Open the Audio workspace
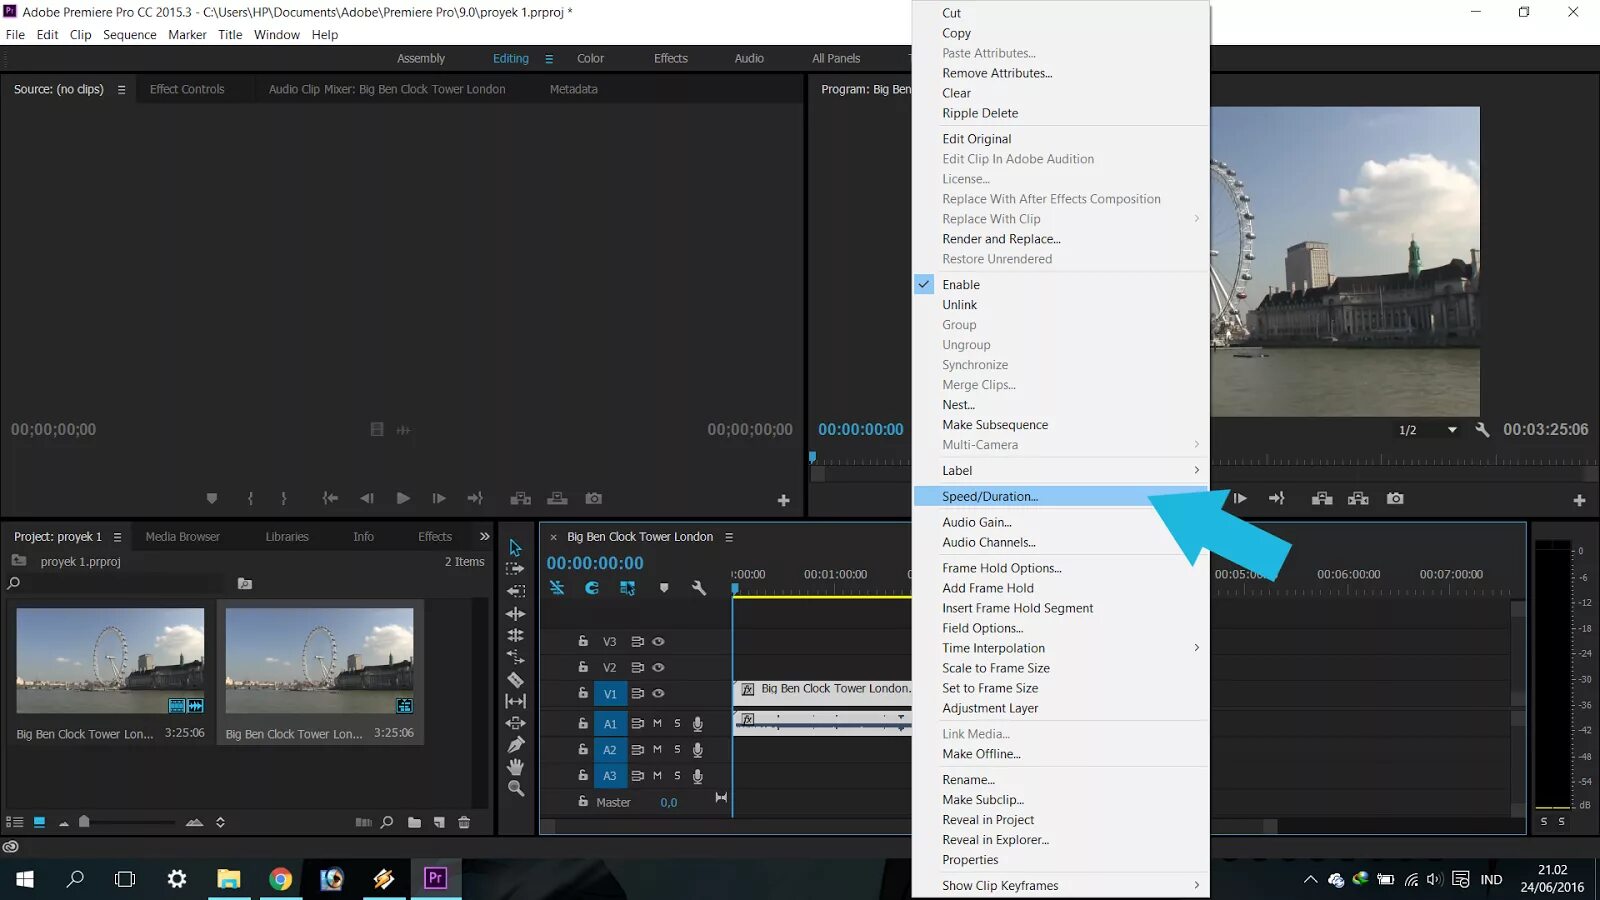 pos(749,59)
